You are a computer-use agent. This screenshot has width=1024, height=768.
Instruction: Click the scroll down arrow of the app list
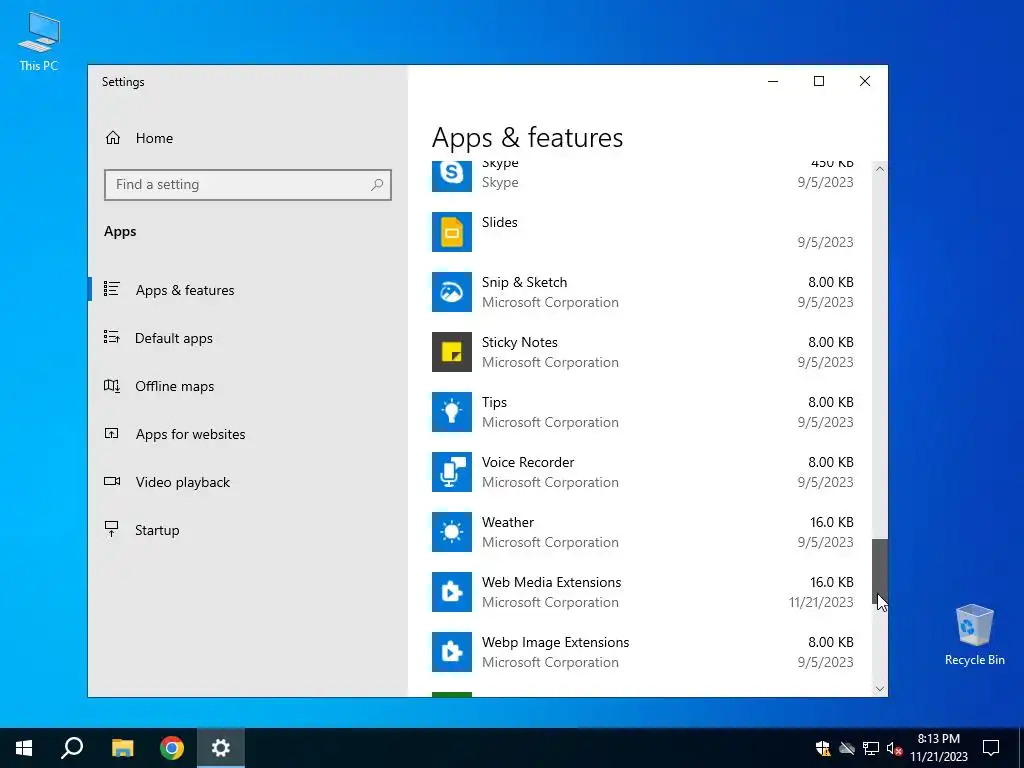(880, 689)
